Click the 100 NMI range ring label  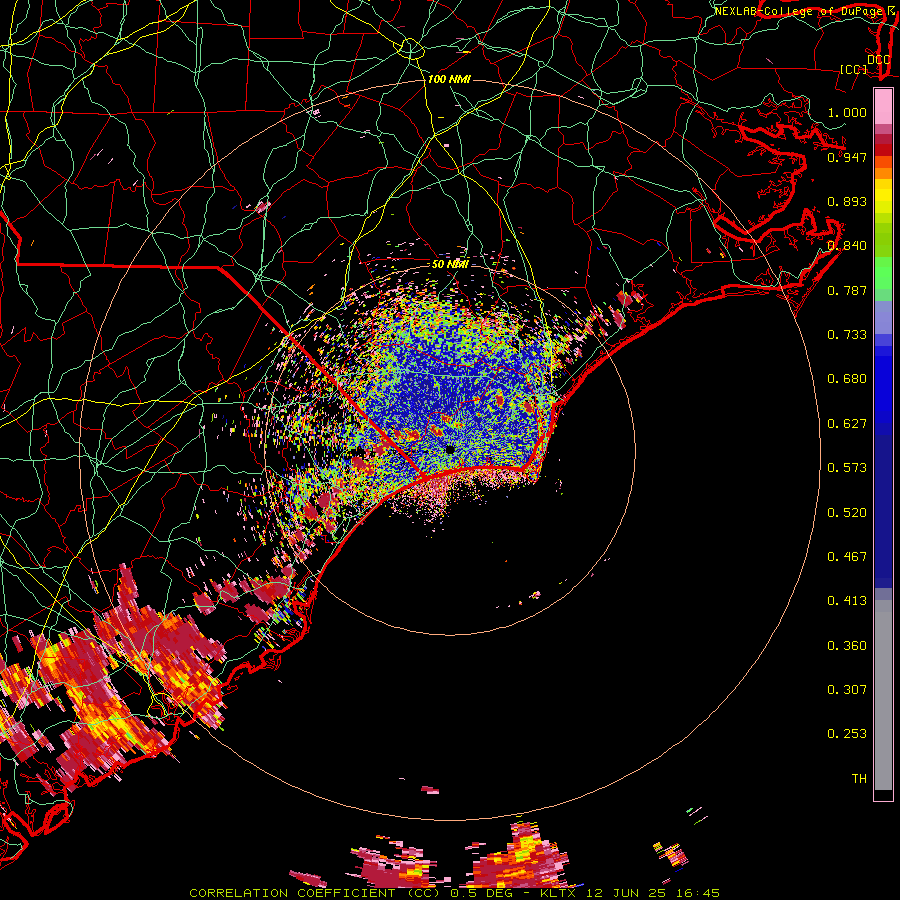[x=449, y=79]
